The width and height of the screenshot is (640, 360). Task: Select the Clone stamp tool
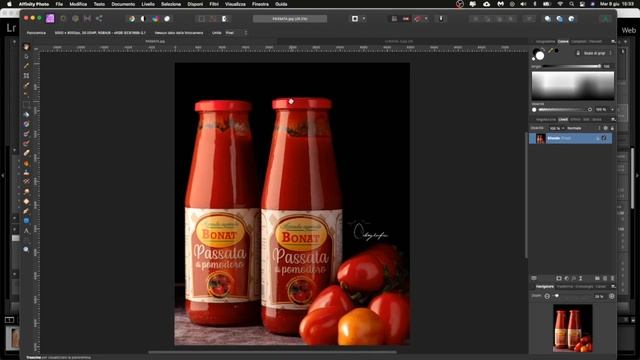(x=27, y=172)
